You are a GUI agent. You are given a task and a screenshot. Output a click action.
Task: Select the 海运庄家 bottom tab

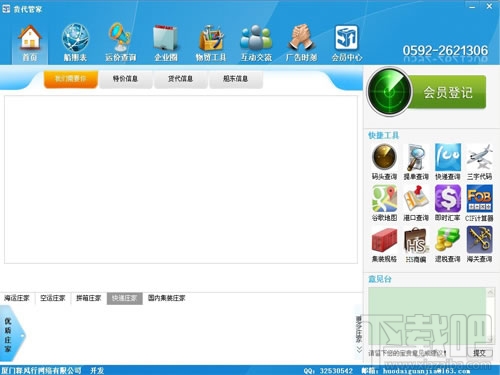click(17, 298)
